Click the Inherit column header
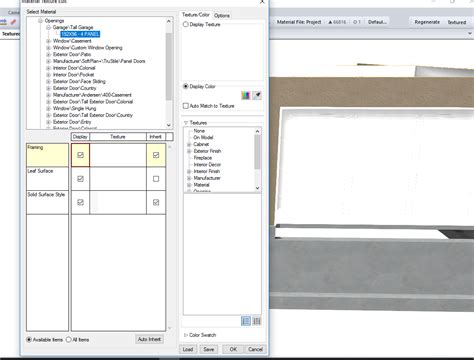474x360 pixels. [156, 137]
